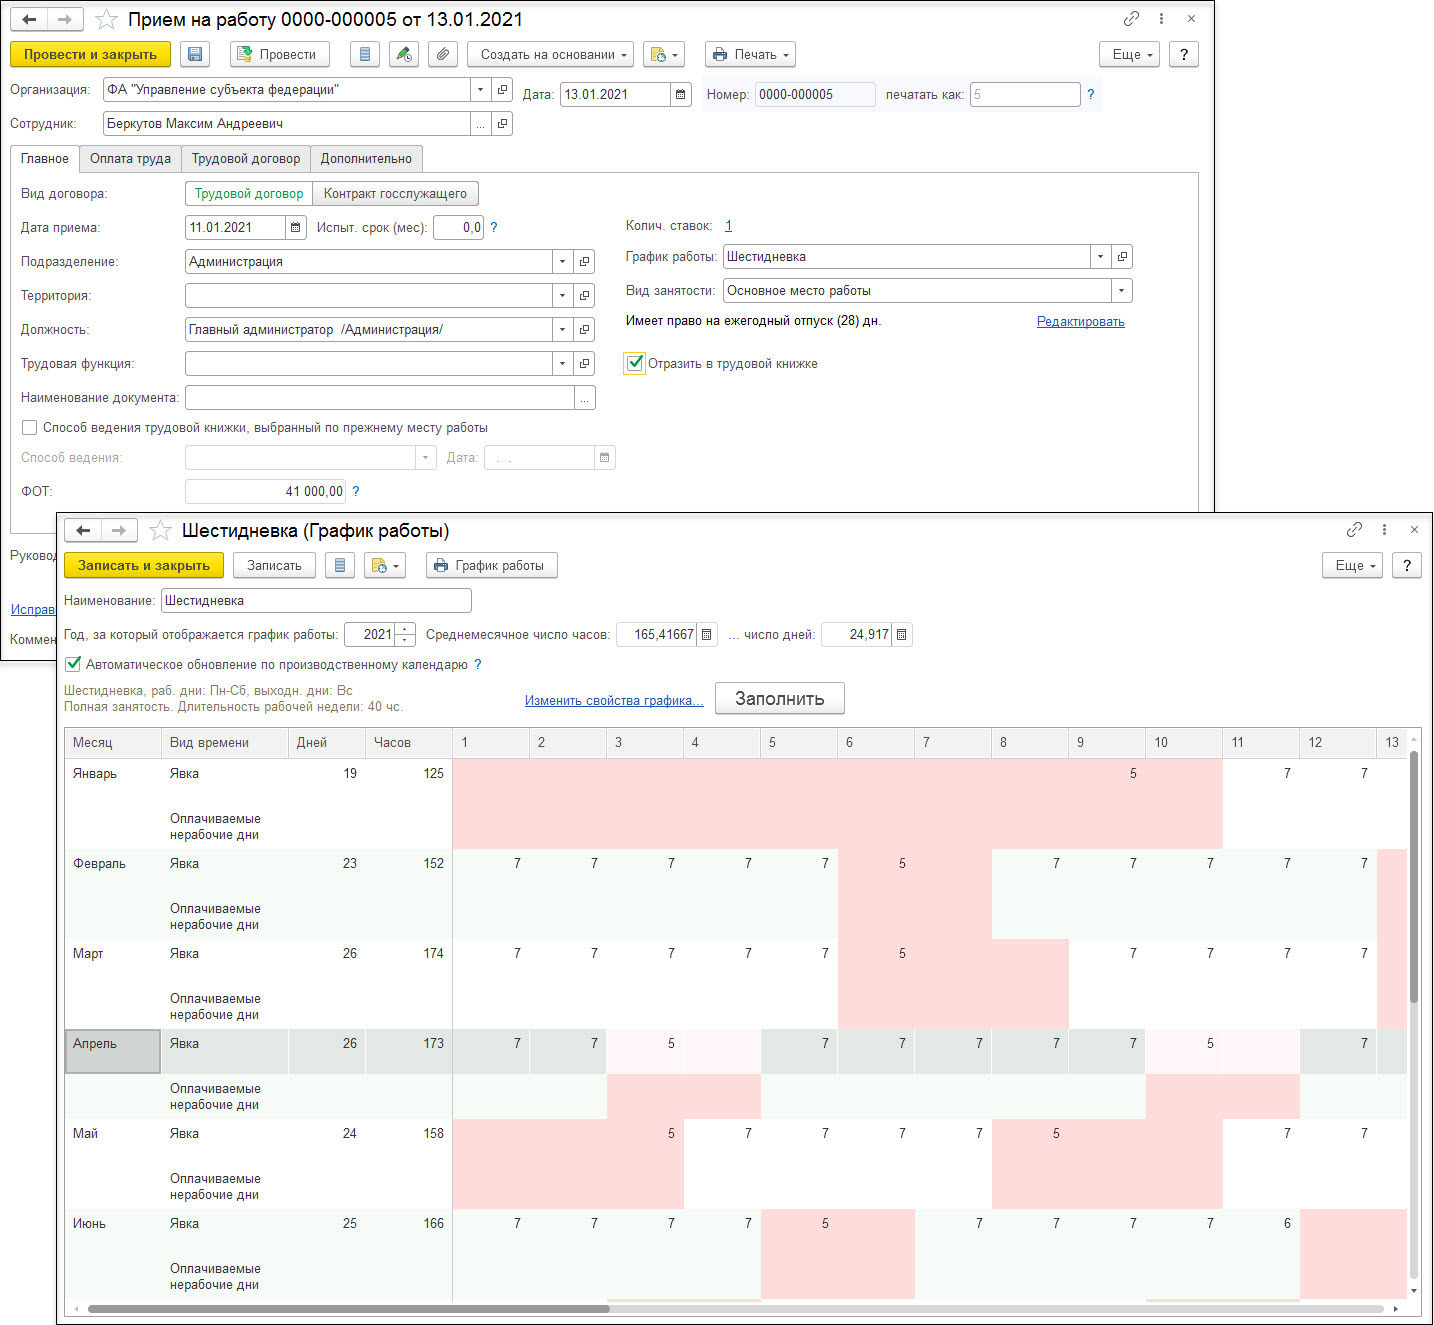Viewport: 1434px width, 1325px height.
Task: Select Трудовой договор contract type
Action: coord(249,193)
